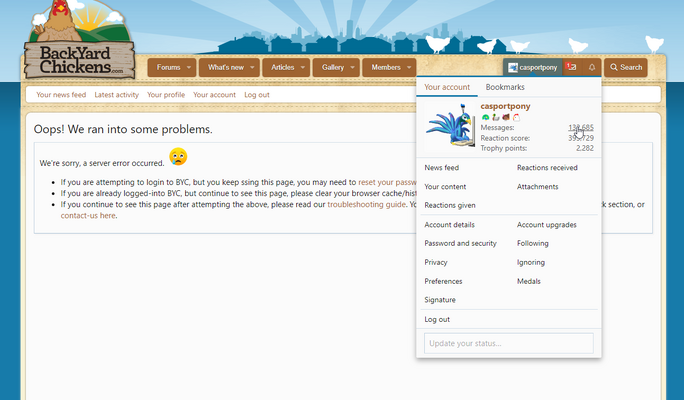Open the inbox envelope icon
This screenshot has height=400, width=684.
coord(571,67)
